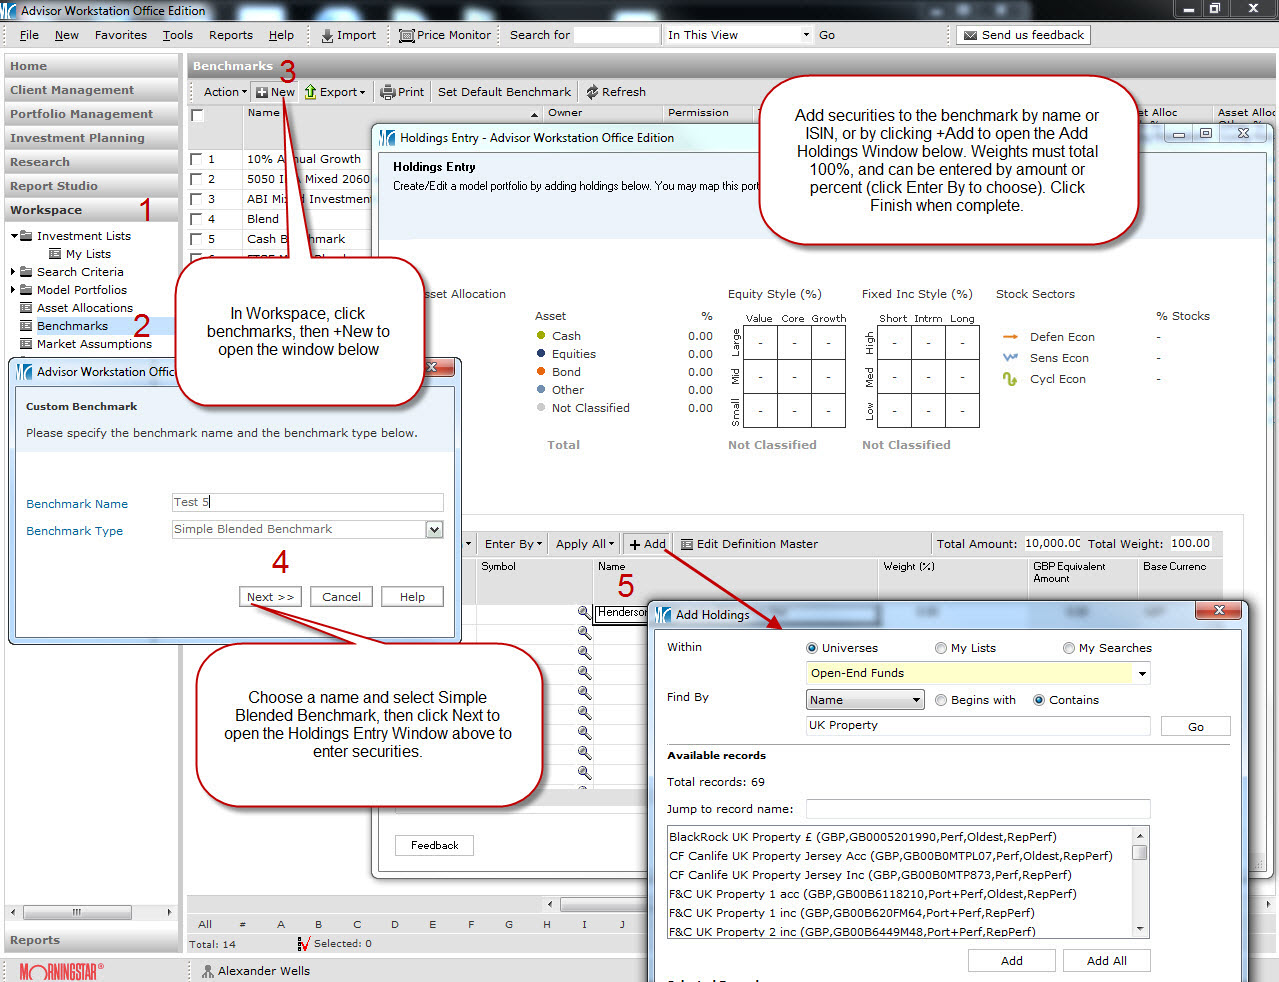Image resolution: width=1279 pixels, height=982 pixels.
Task: Click the Next >> button
Action: tap(270, 597)
